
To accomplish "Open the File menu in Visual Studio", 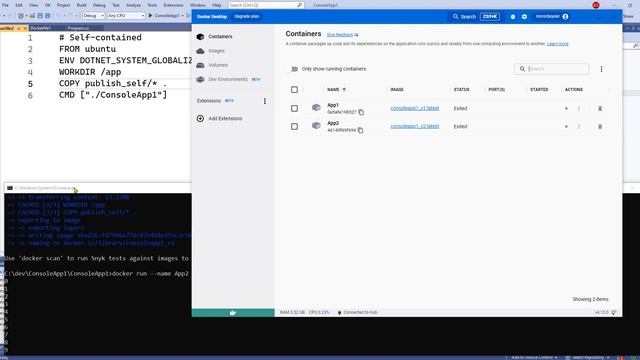I will point(5,5).
